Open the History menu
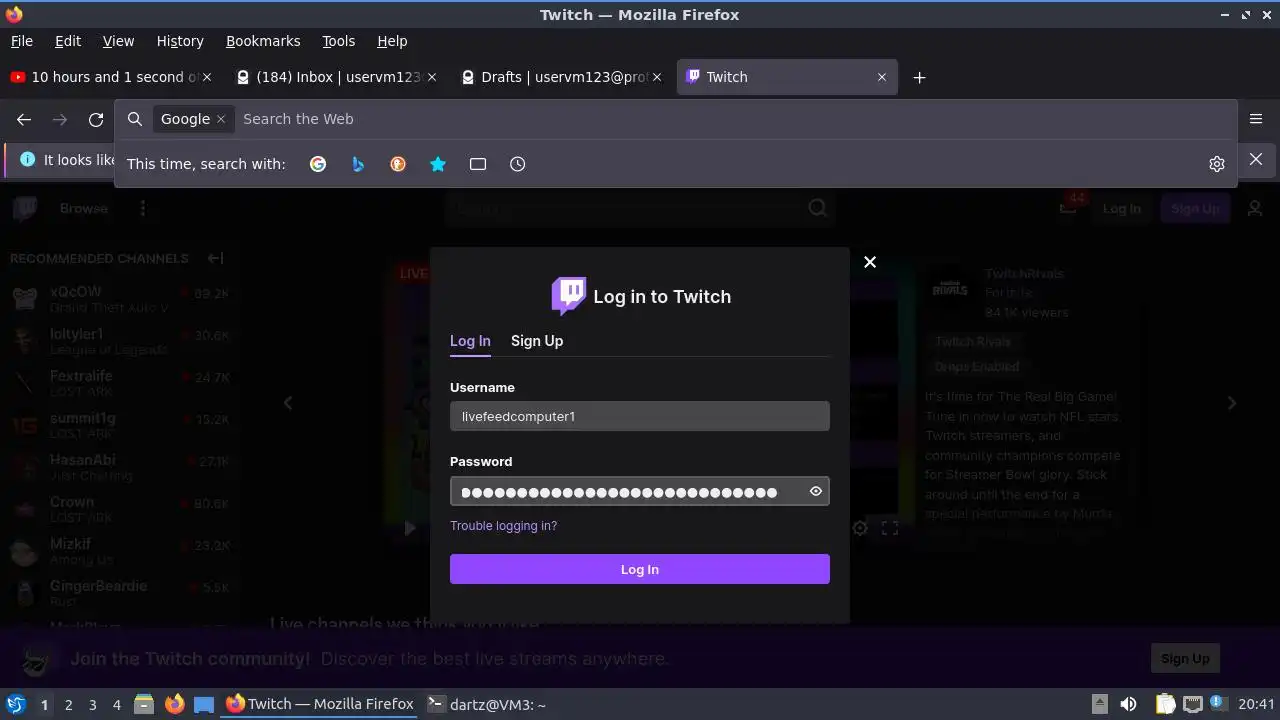The width and height of the screenshot is (1280, 720). 180,41
